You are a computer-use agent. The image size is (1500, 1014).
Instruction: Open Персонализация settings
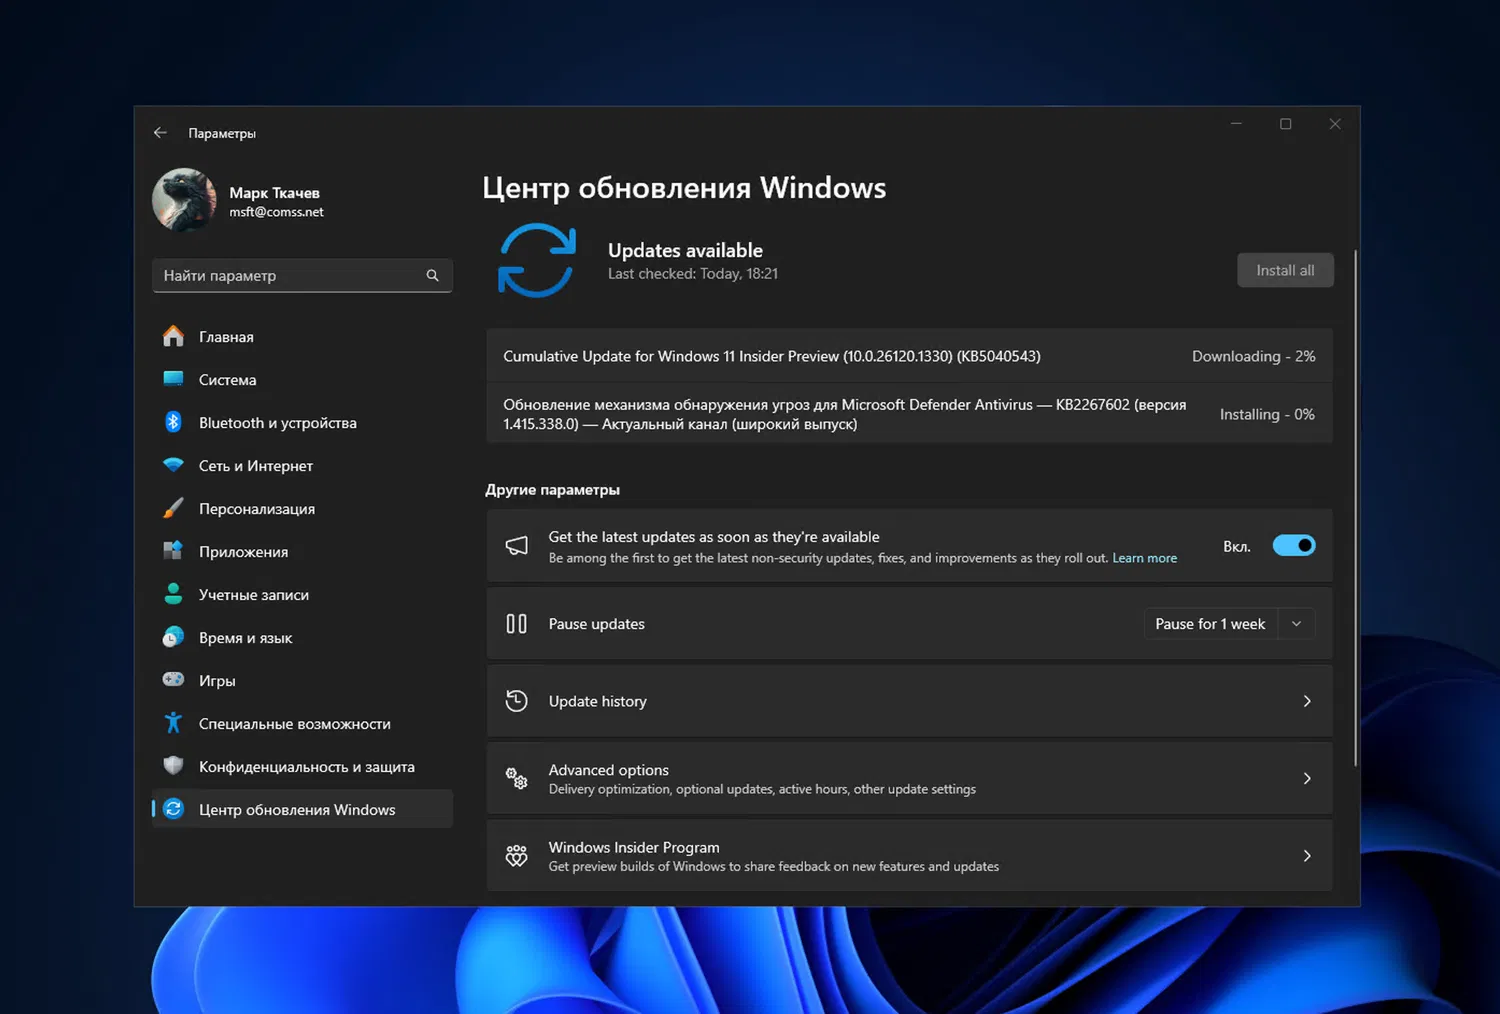coord(302,509)
